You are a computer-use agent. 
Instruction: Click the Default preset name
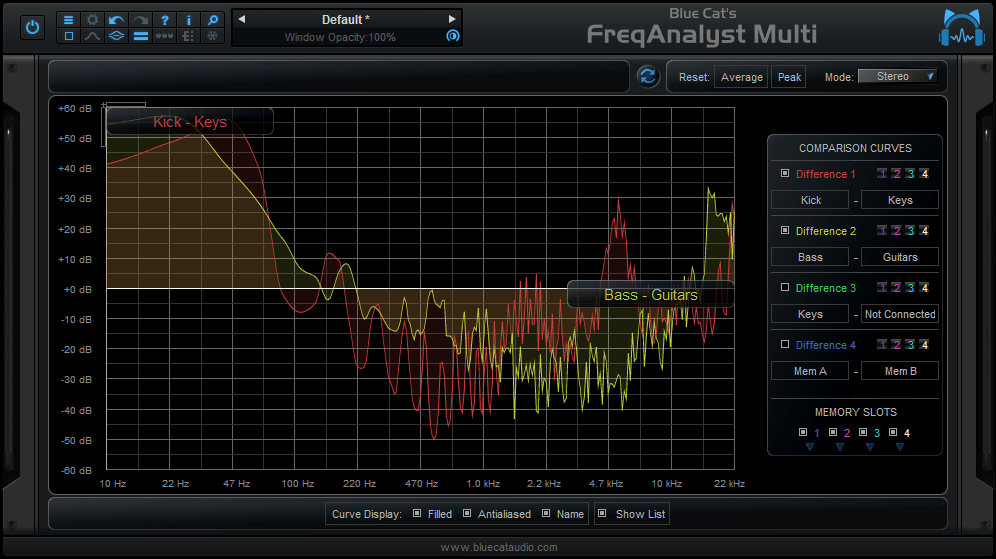click(x=346, y=20)
